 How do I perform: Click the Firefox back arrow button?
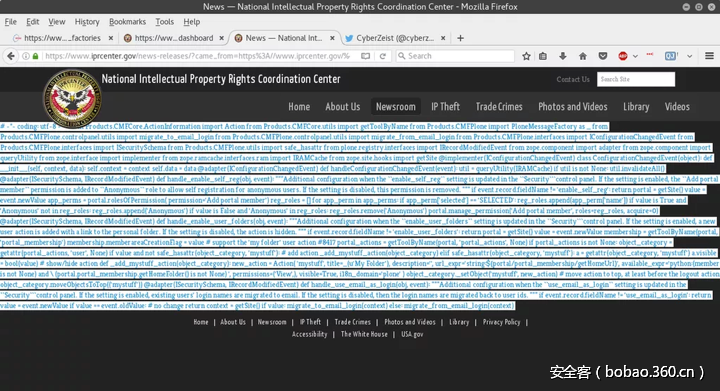click(11, 56)
